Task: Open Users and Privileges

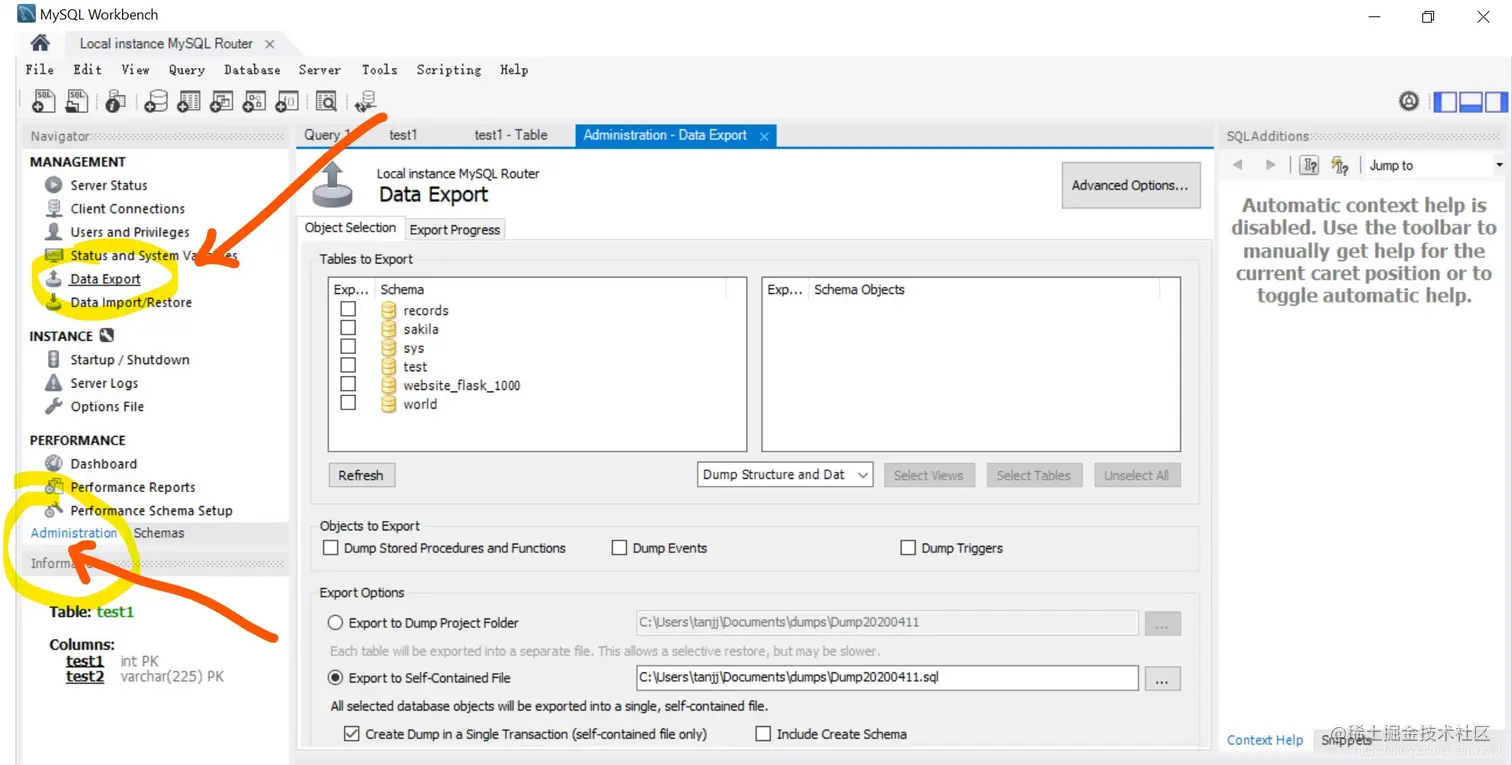Action: pos(129,231)
